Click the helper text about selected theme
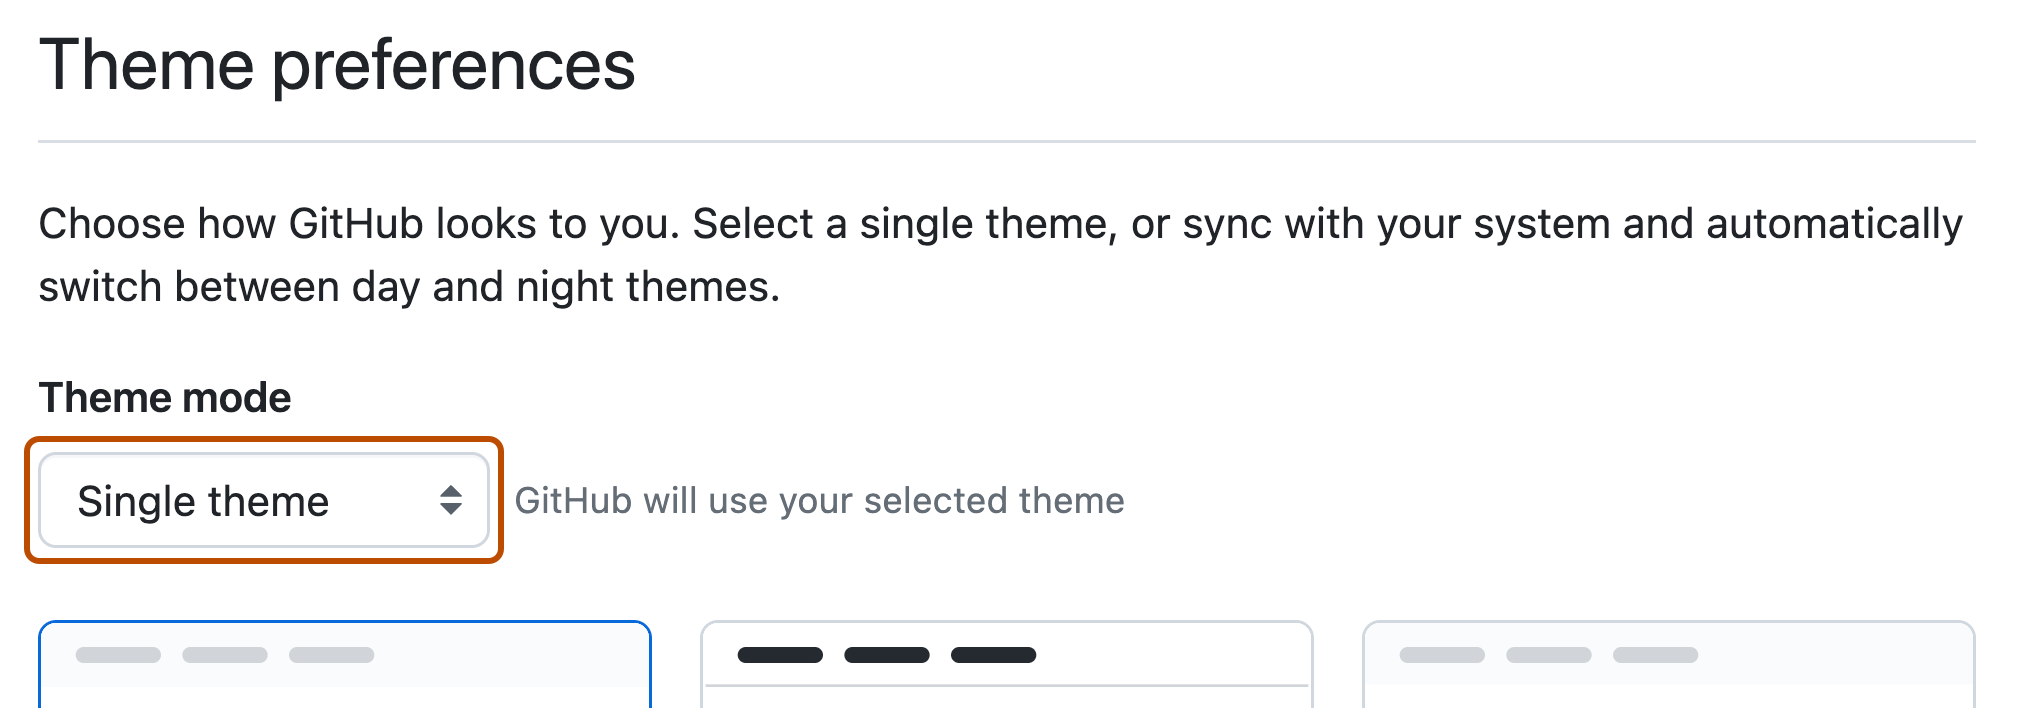 (x=818, y=500)
